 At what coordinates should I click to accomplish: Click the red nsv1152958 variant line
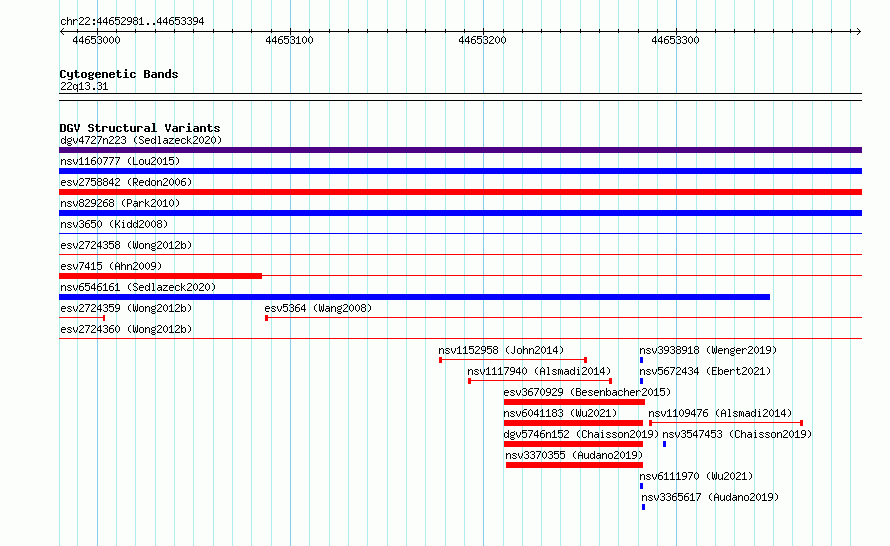point(513,360)
